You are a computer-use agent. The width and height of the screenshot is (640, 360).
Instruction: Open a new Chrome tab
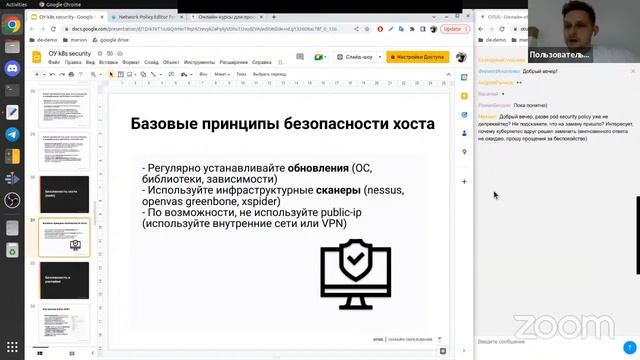[274, 17]
